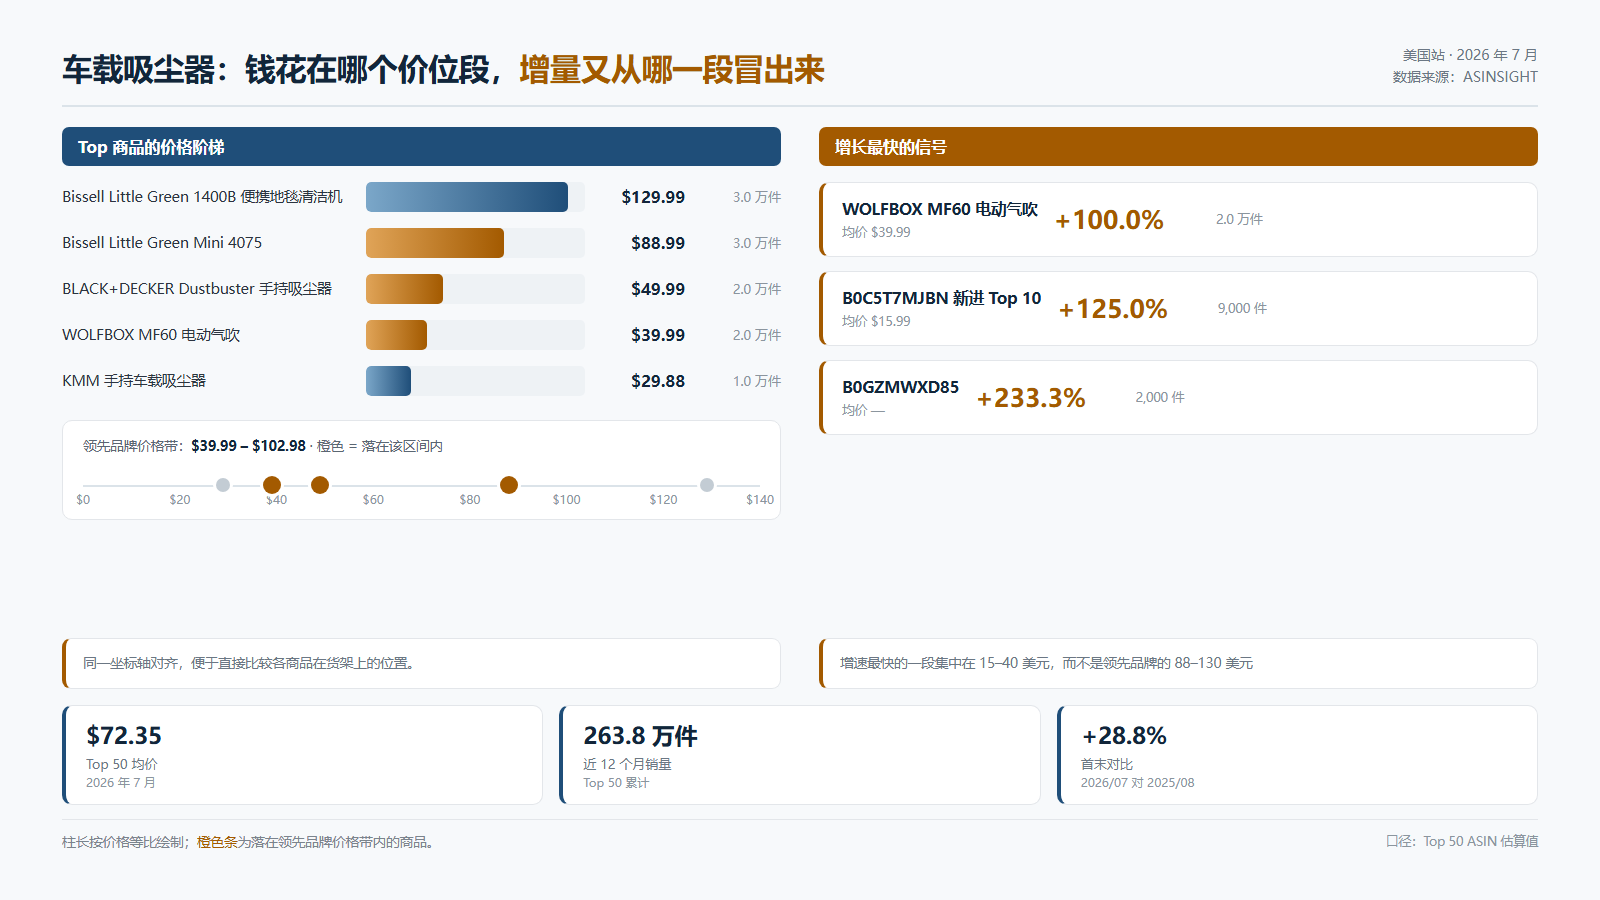Click the 增长最快的信号 header

tap(1178, 147)
